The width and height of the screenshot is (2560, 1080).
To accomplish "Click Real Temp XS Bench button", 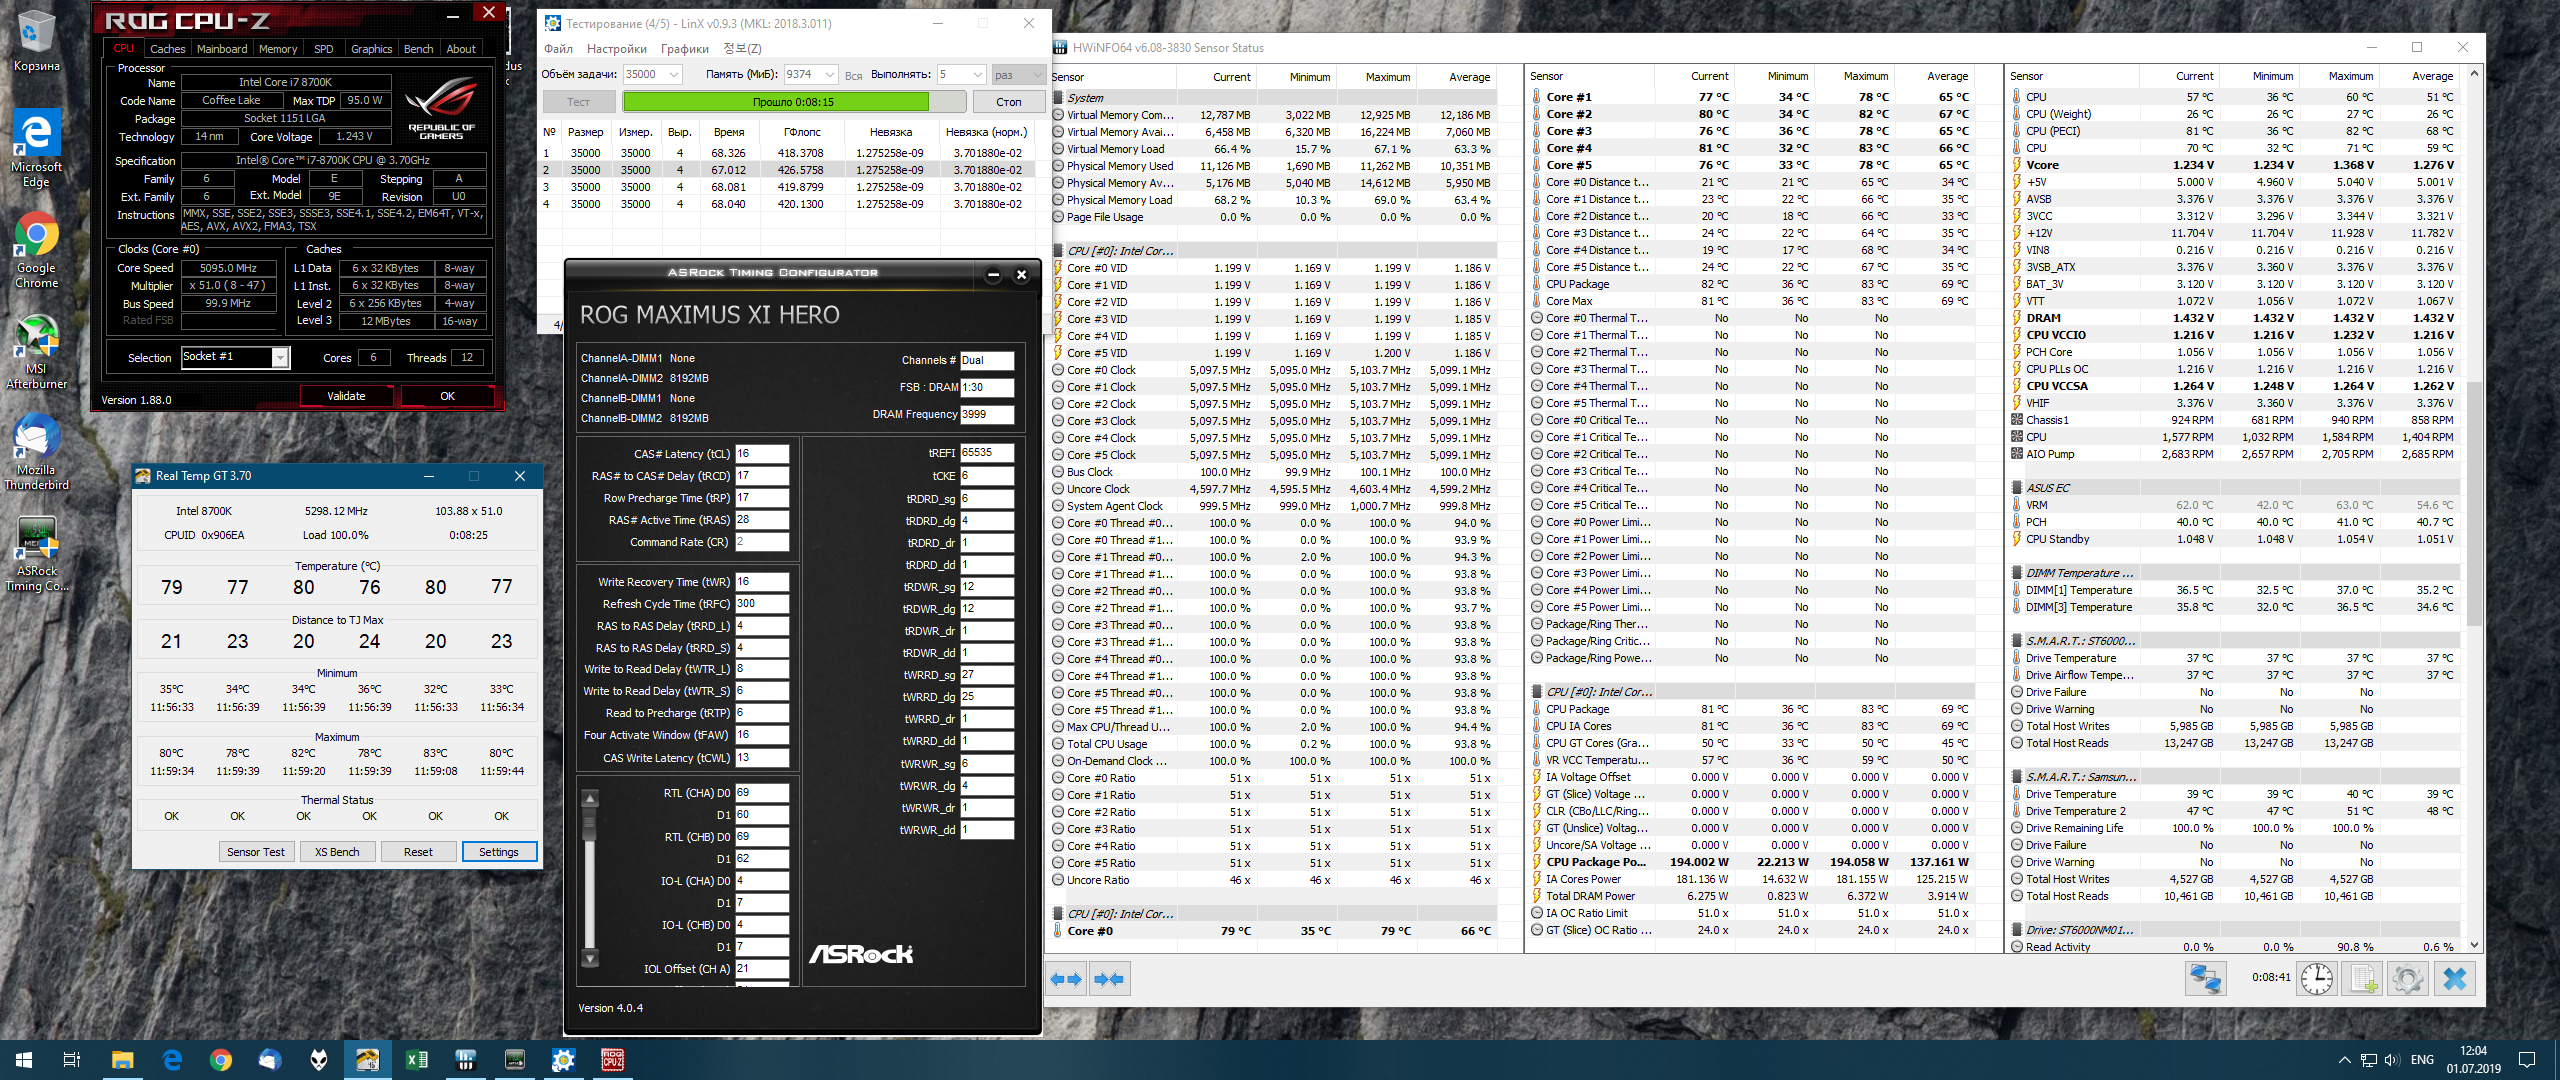I will click(337, 852).
